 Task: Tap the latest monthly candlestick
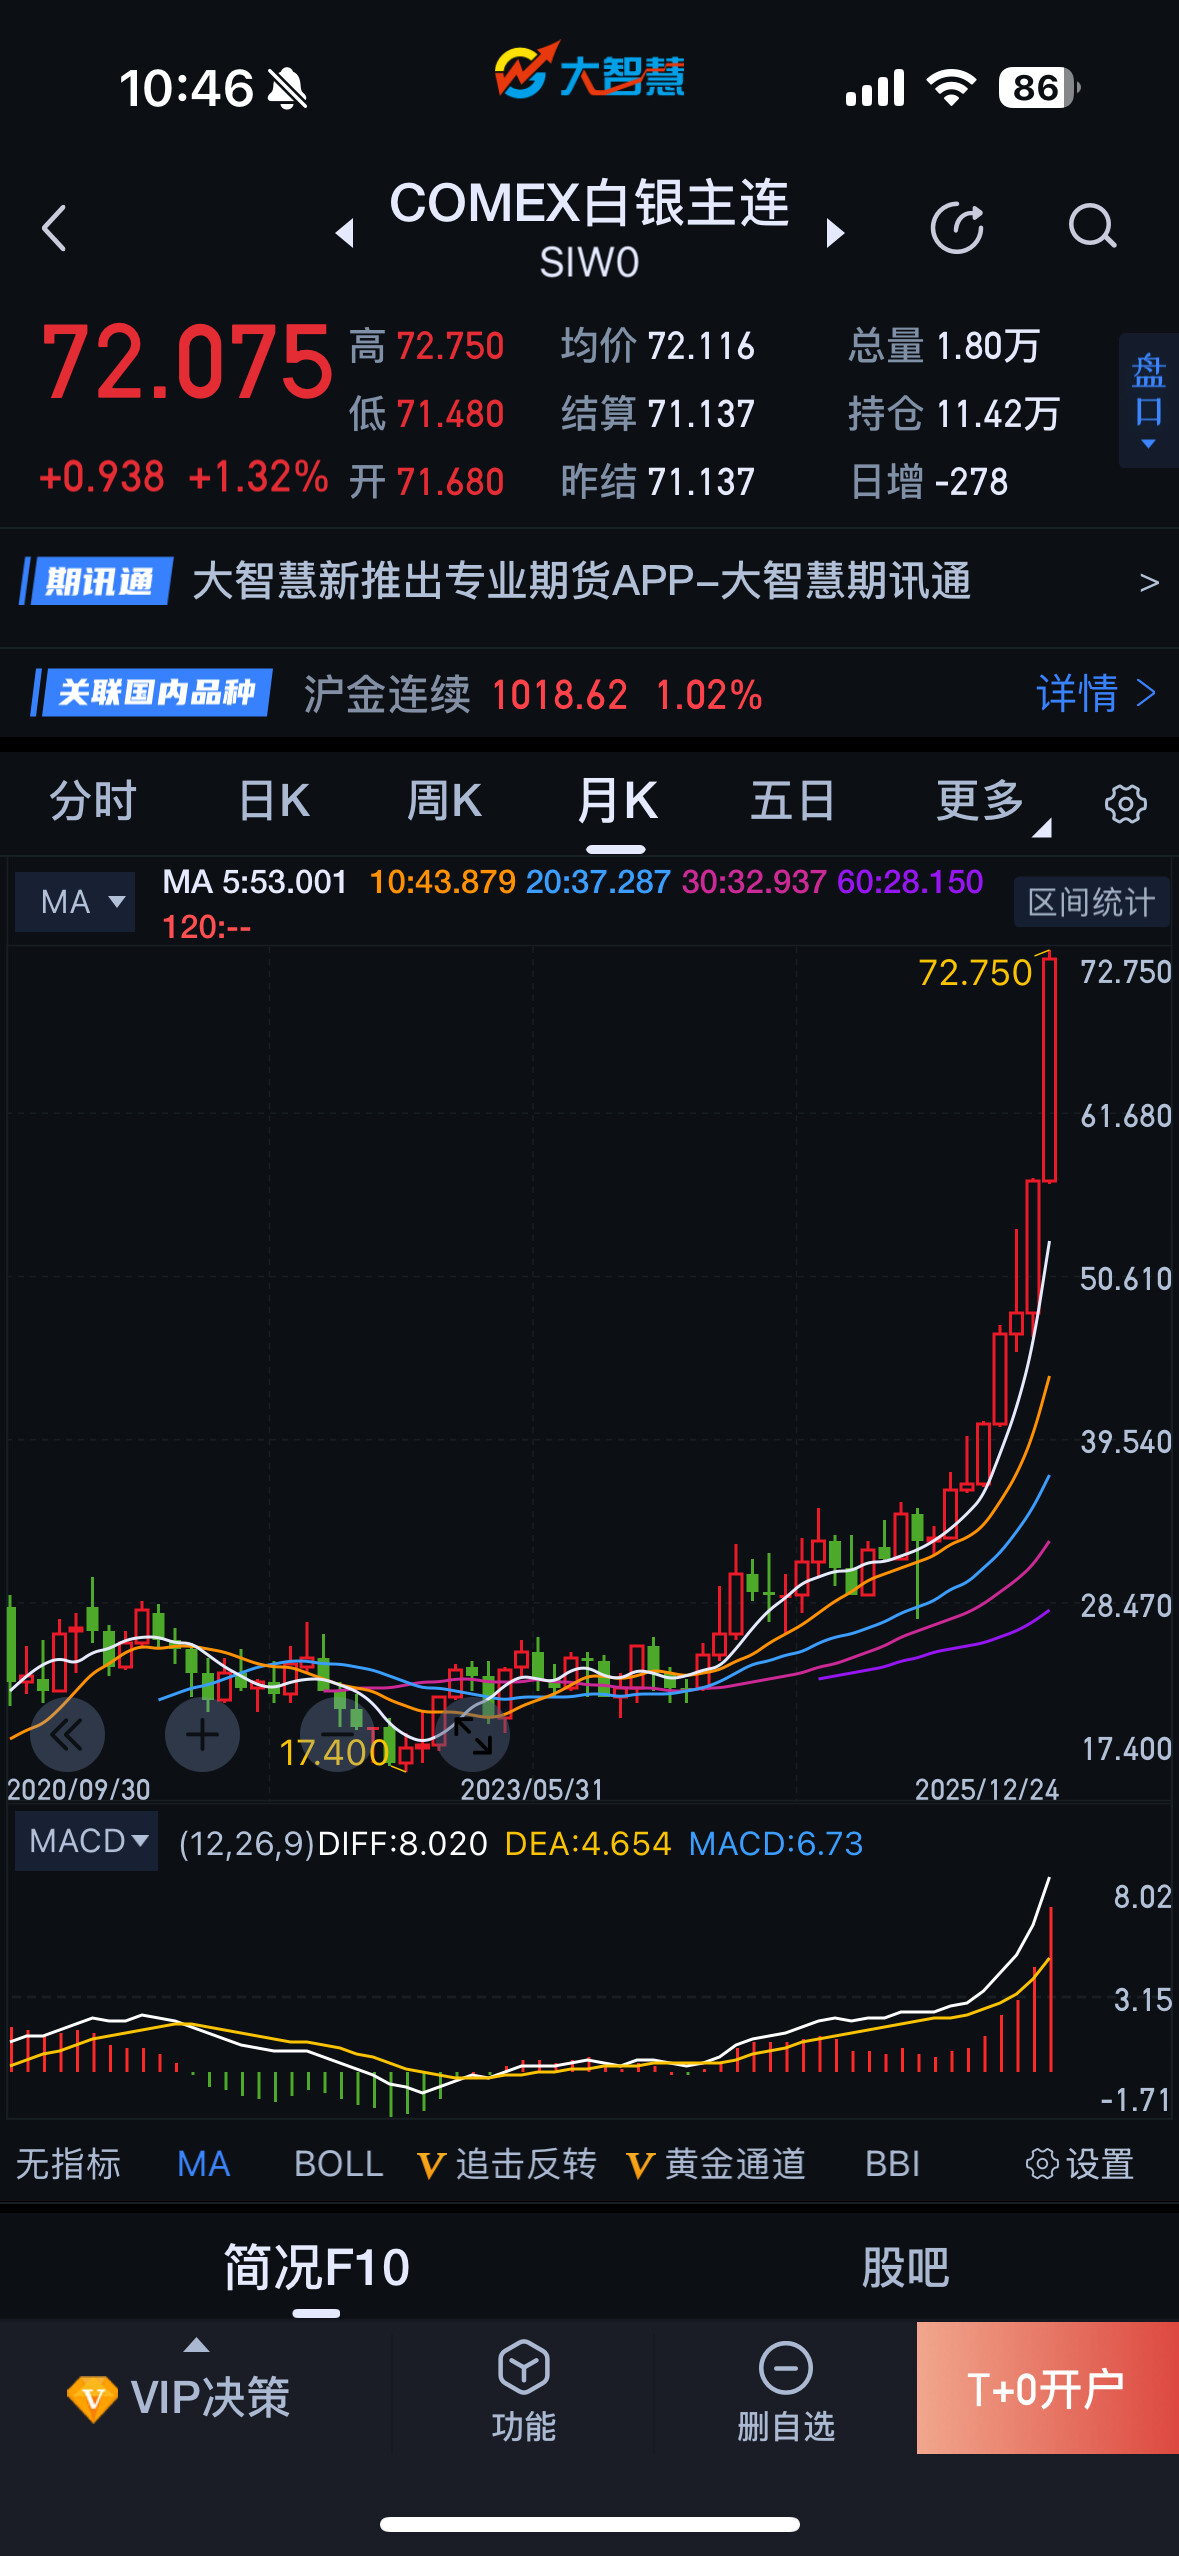[1049, 1068]
